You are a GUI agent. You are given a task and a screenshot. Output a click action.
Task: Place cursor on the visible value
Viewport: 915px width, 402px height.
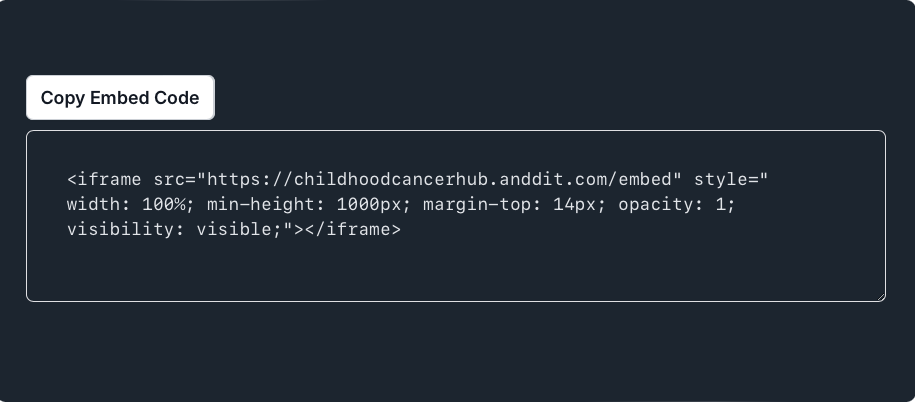coord(234,229)
